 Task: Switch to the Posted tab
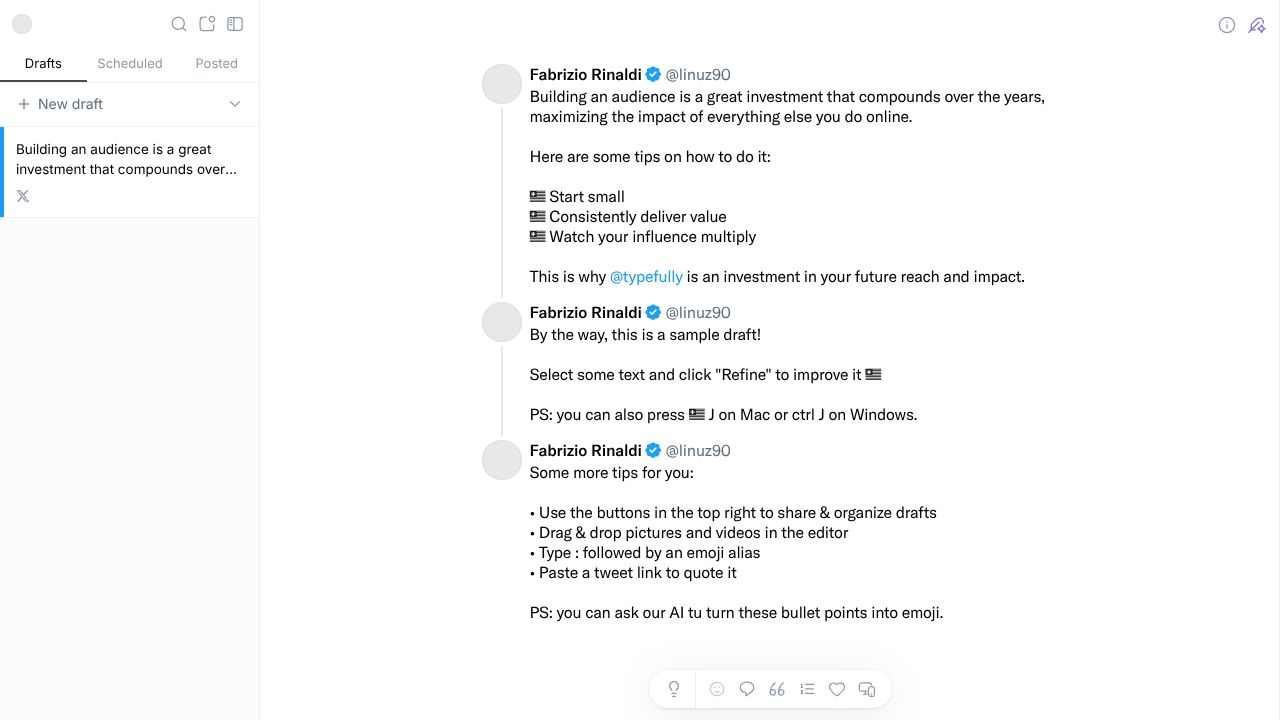point(216,63)
